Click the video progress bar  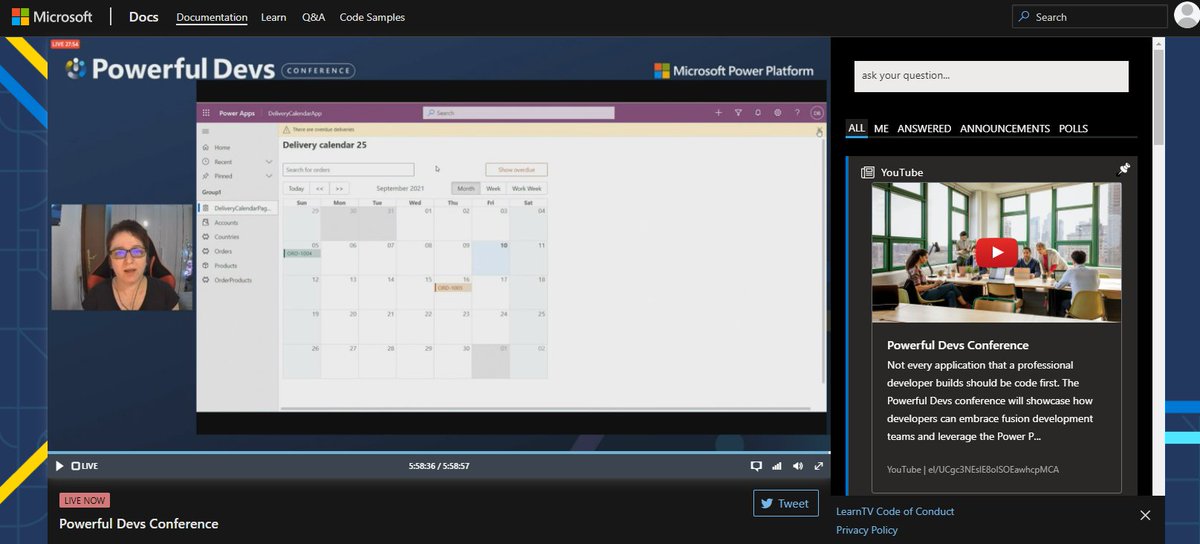pyautogui.click(x=438, y=453)
